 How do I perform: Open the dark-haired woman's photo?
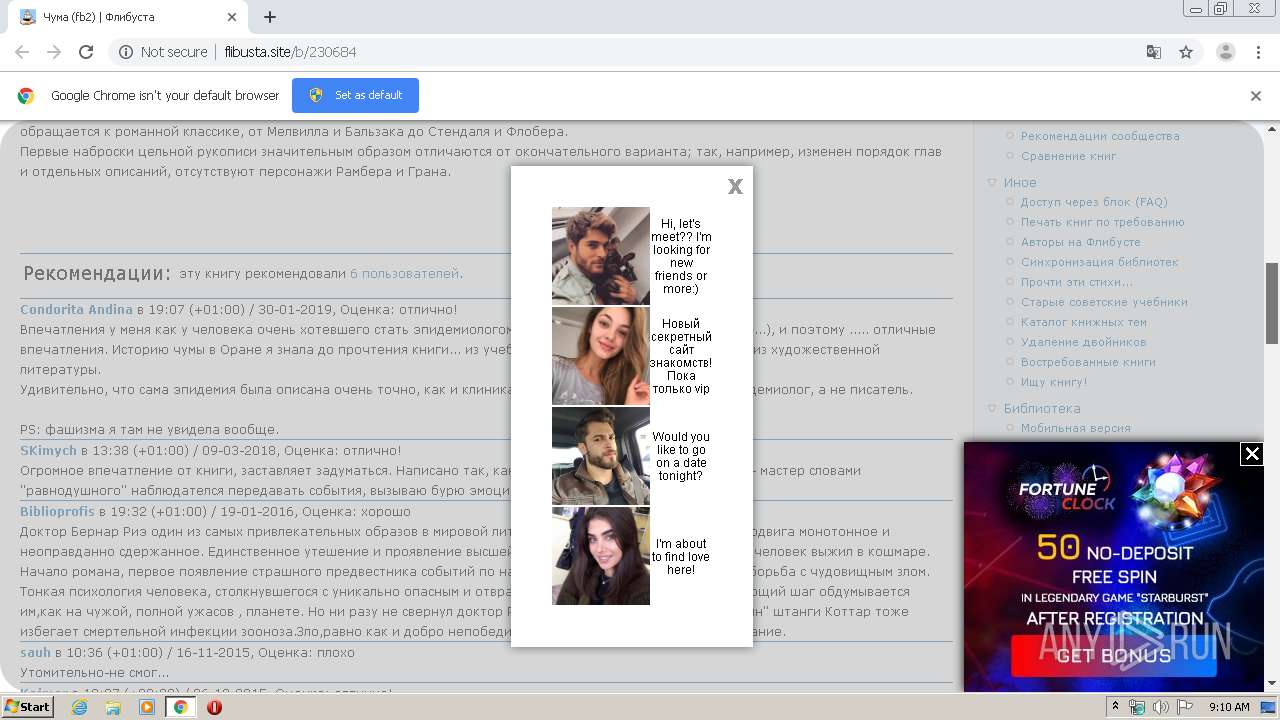pyautogui.click(x=601, y=556)
